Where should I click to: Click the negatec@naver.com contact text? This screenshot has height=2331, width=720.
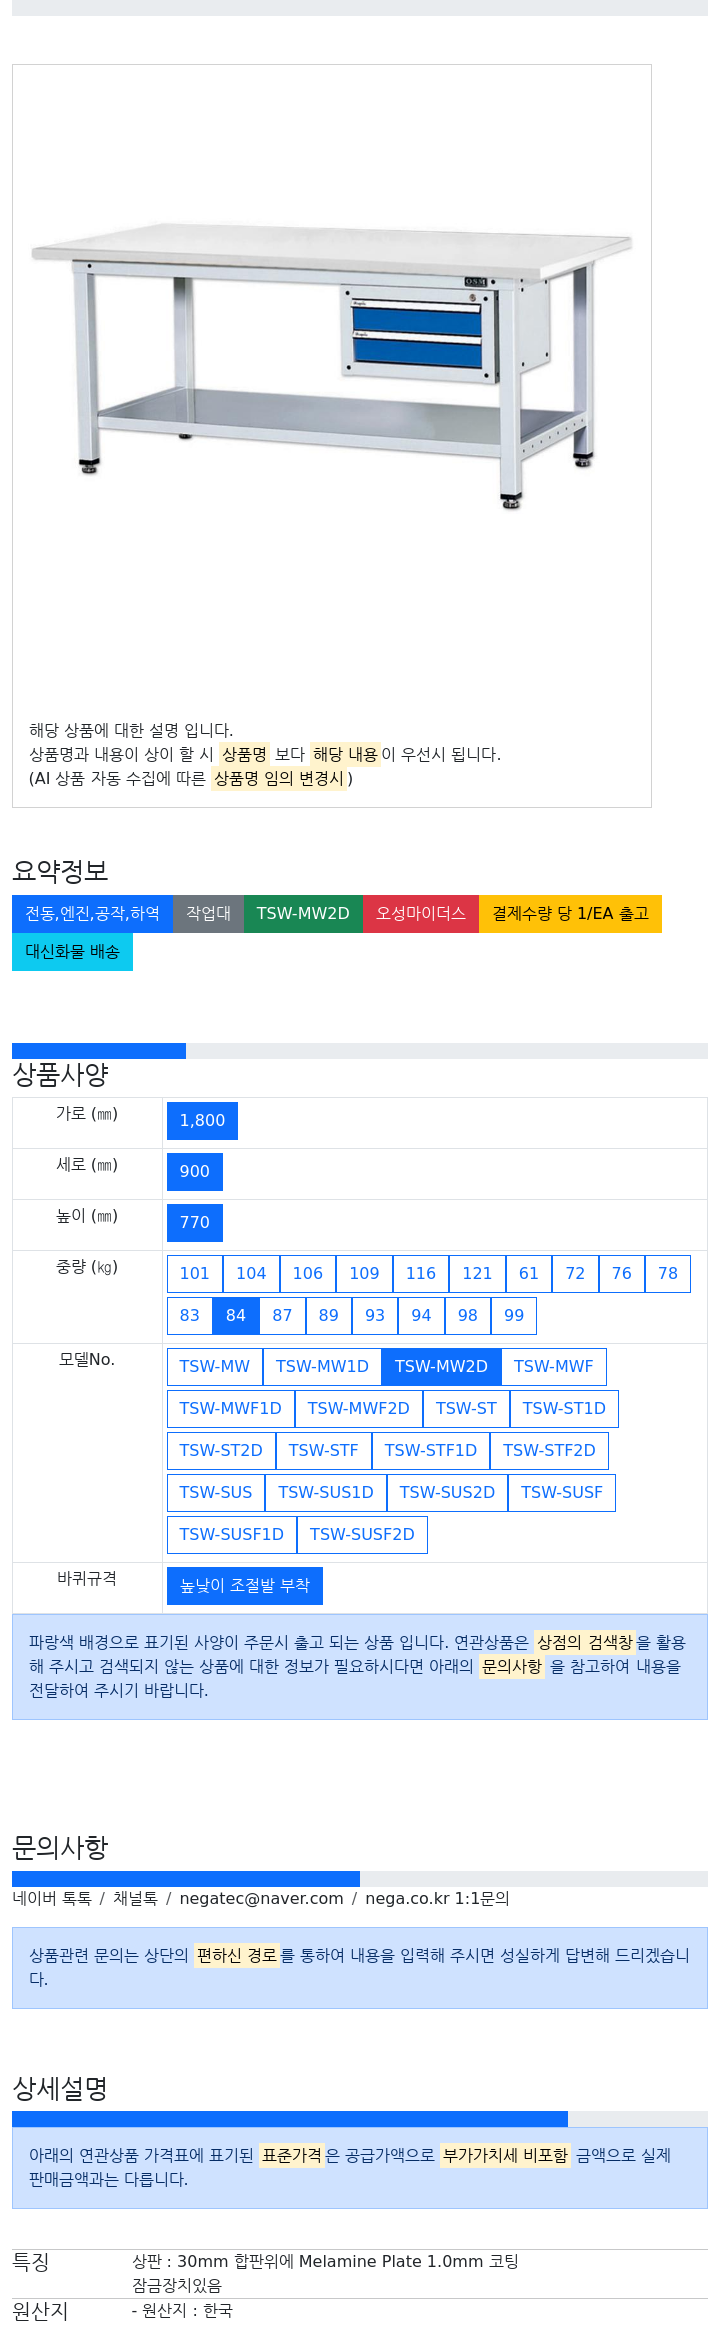click(261, 1899)
